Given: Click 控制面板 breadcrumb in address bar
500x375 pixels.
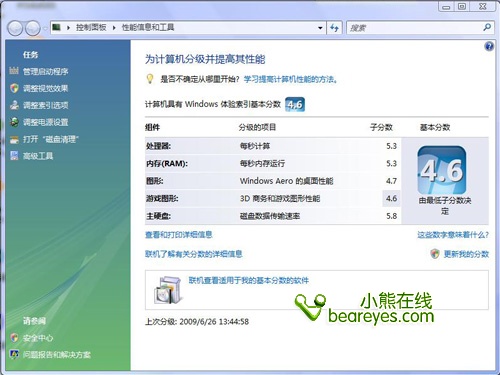Looking at the screenshot, I should tap(91, 27).
